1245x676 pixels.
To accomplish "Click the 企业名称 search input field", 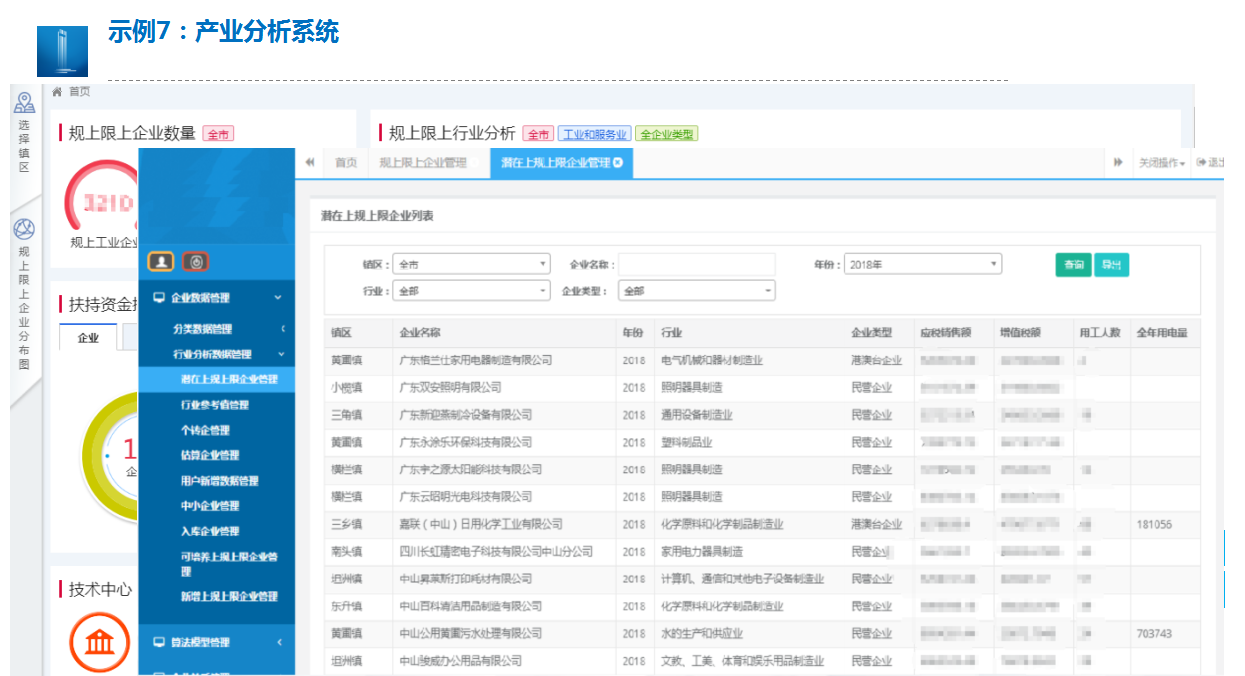I will click(x=697, y=265).
